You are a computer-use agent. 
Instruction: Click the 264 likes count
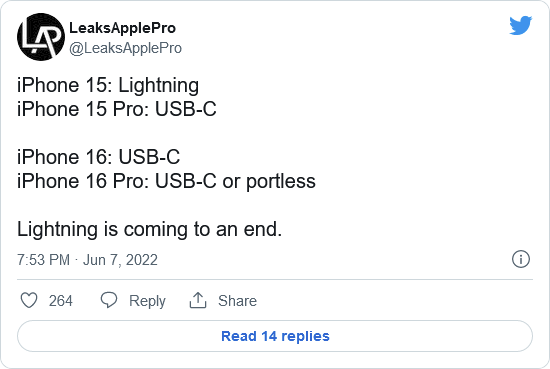pyautogui.click(x=61, y=301)
